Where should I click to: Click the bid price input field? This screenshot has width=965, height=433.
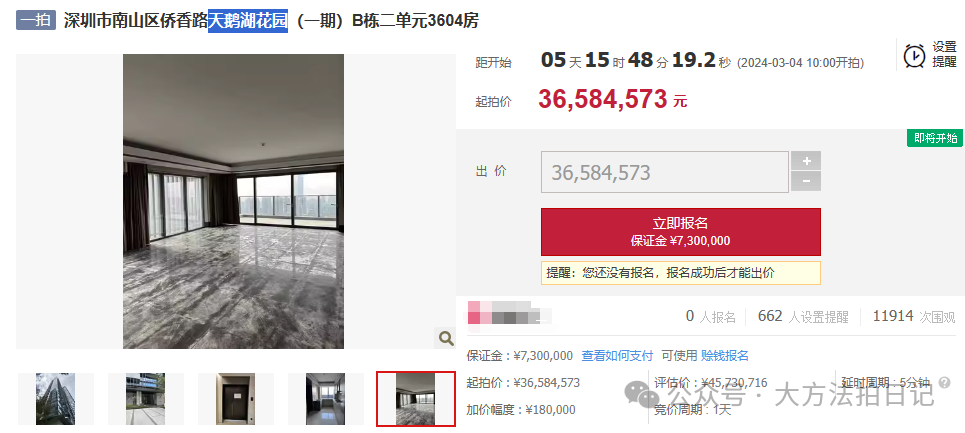[665, 172]
